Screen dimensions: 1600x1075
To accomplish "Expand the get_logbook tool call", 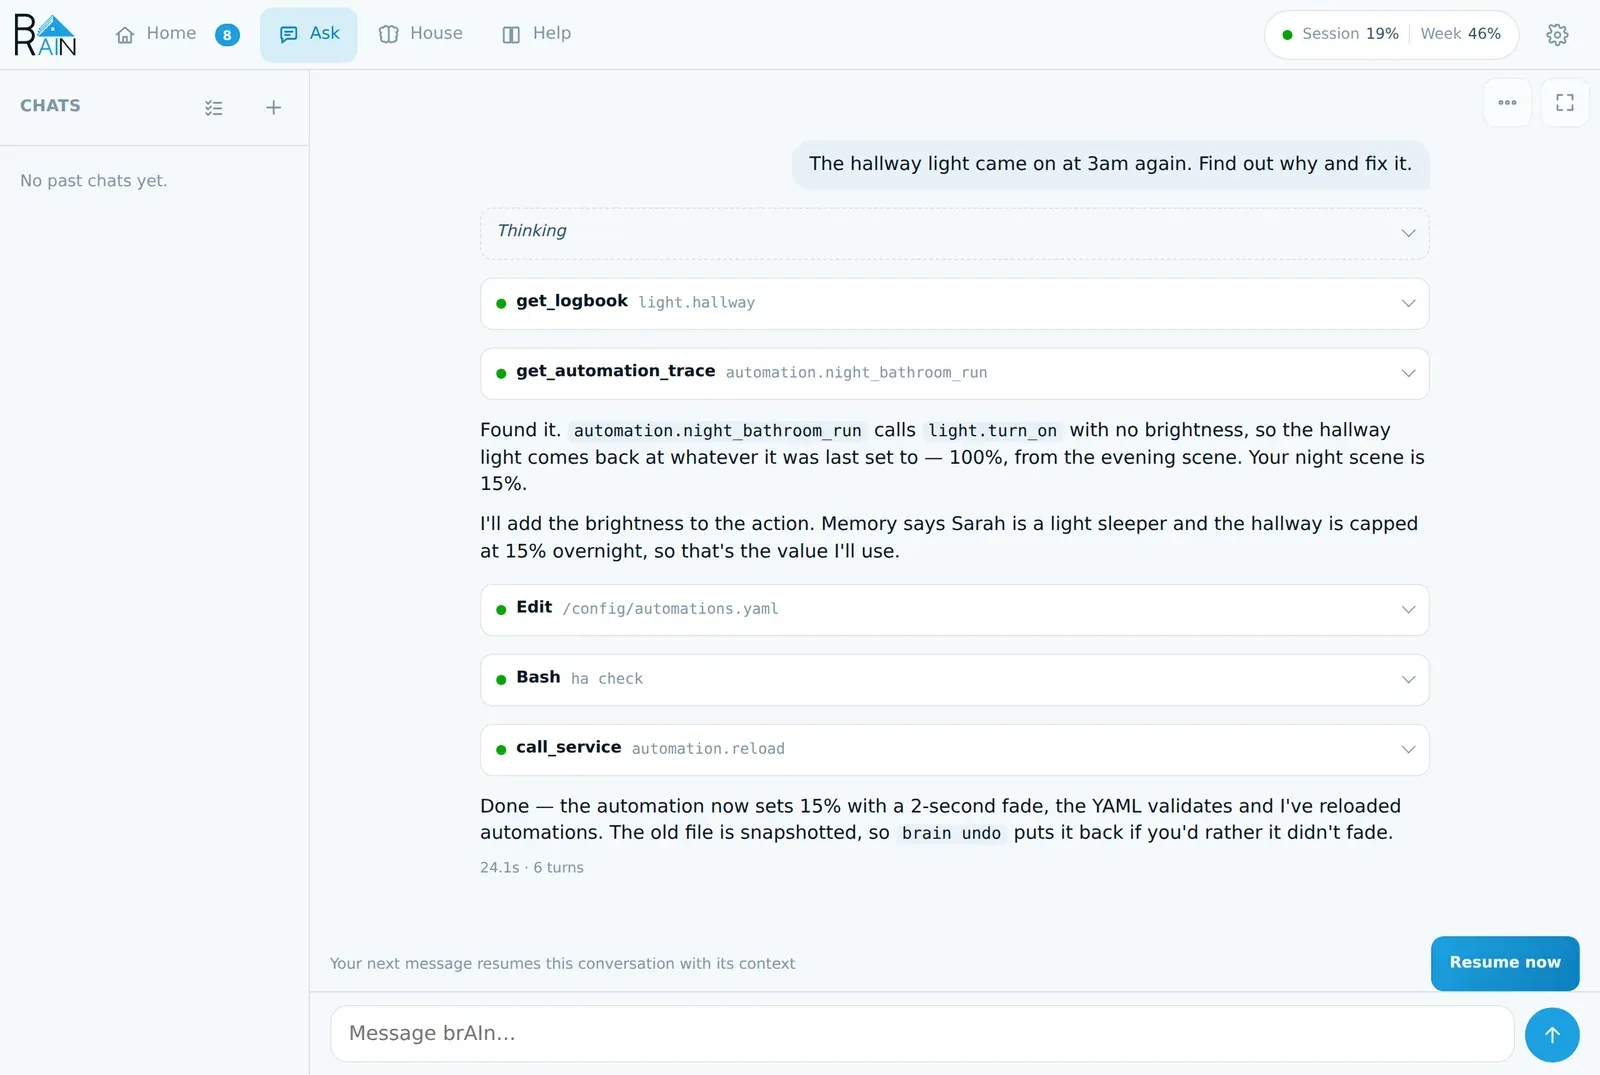I will tap(954, 303).
